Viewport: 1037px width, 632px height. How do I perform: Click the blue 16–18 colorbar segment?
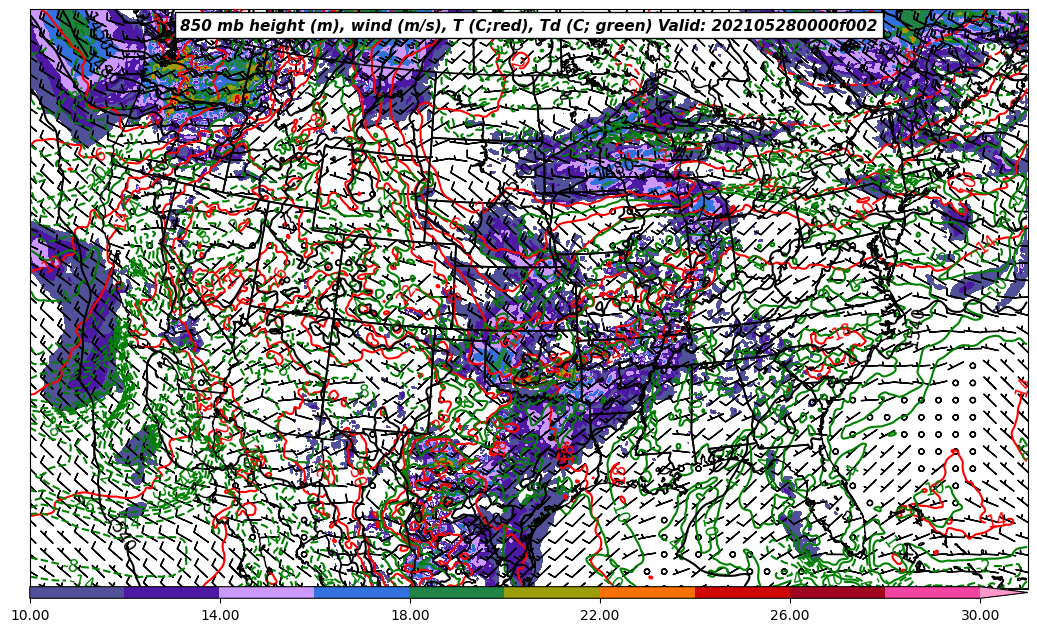coord(362,592)
